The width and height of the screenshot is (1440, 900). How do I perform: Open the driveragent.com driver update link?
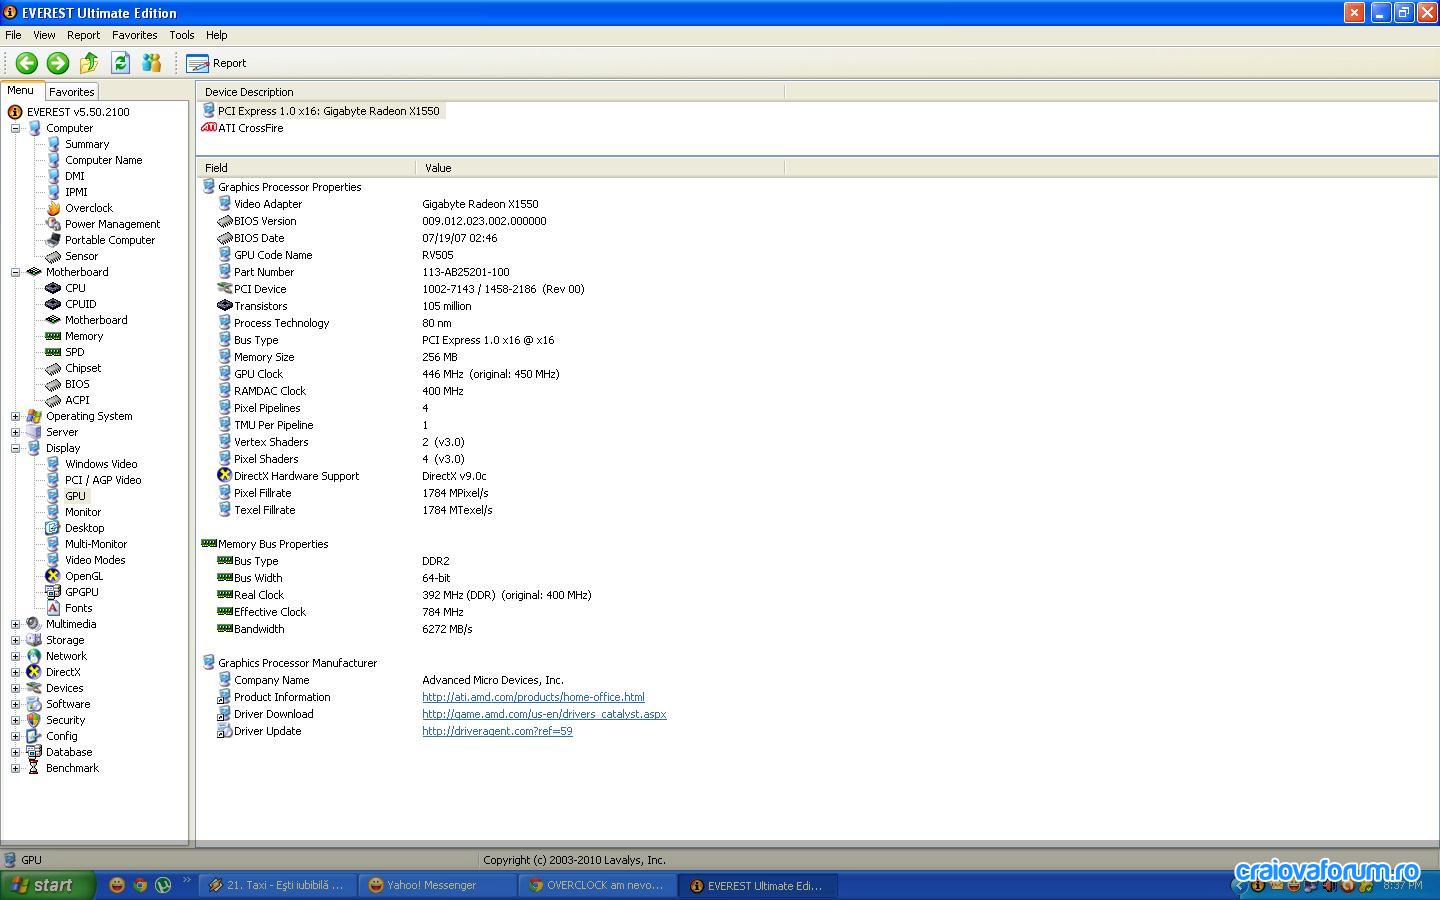tap(497, 731)
